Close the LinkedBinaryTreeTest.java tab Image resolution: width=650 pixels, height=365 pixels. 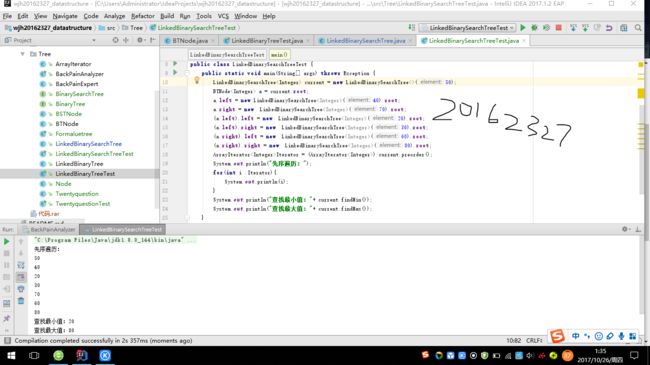308,41
